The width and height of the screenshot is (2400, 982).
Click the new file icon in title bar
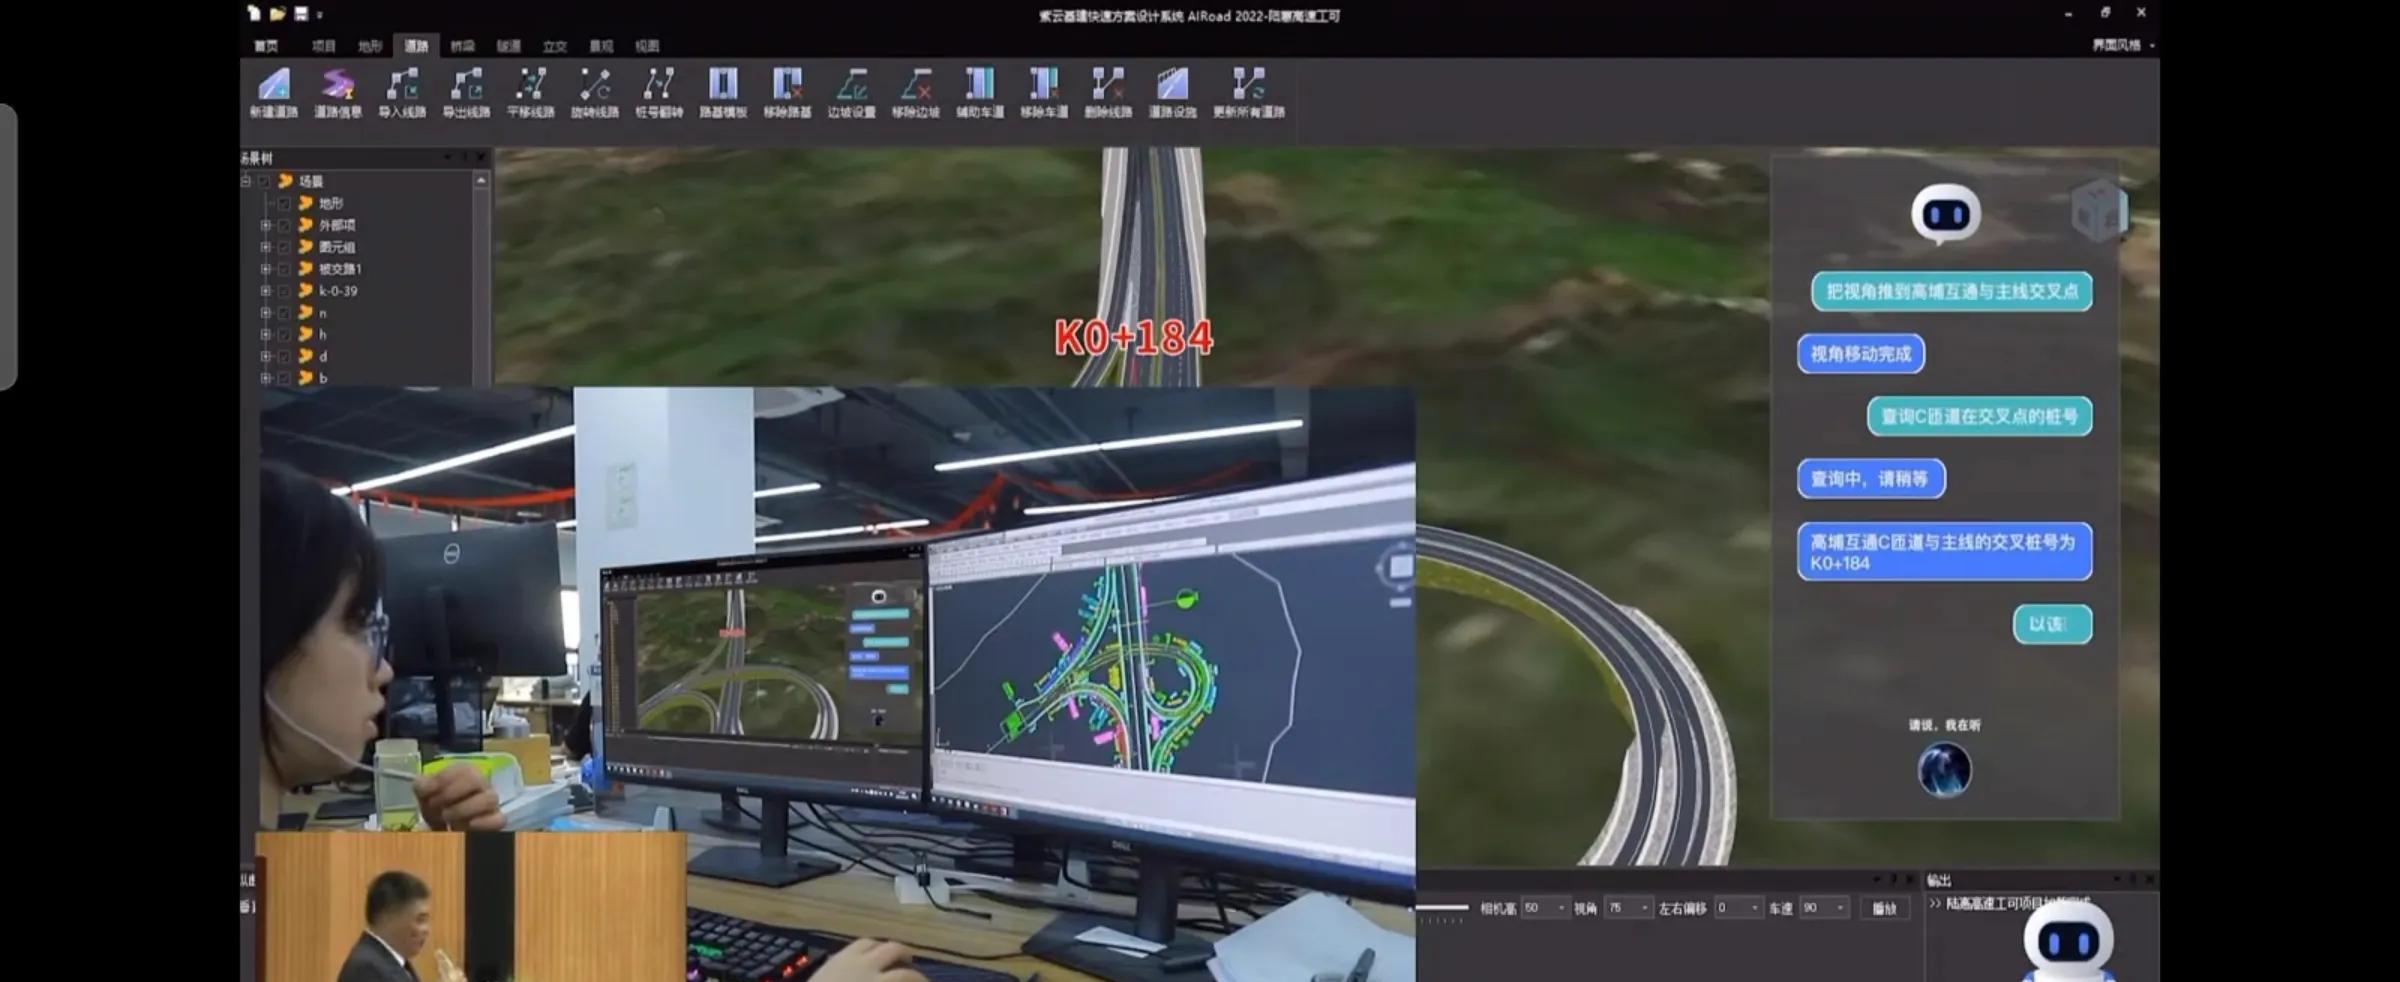pyautogui.click(x=254, y=13)
